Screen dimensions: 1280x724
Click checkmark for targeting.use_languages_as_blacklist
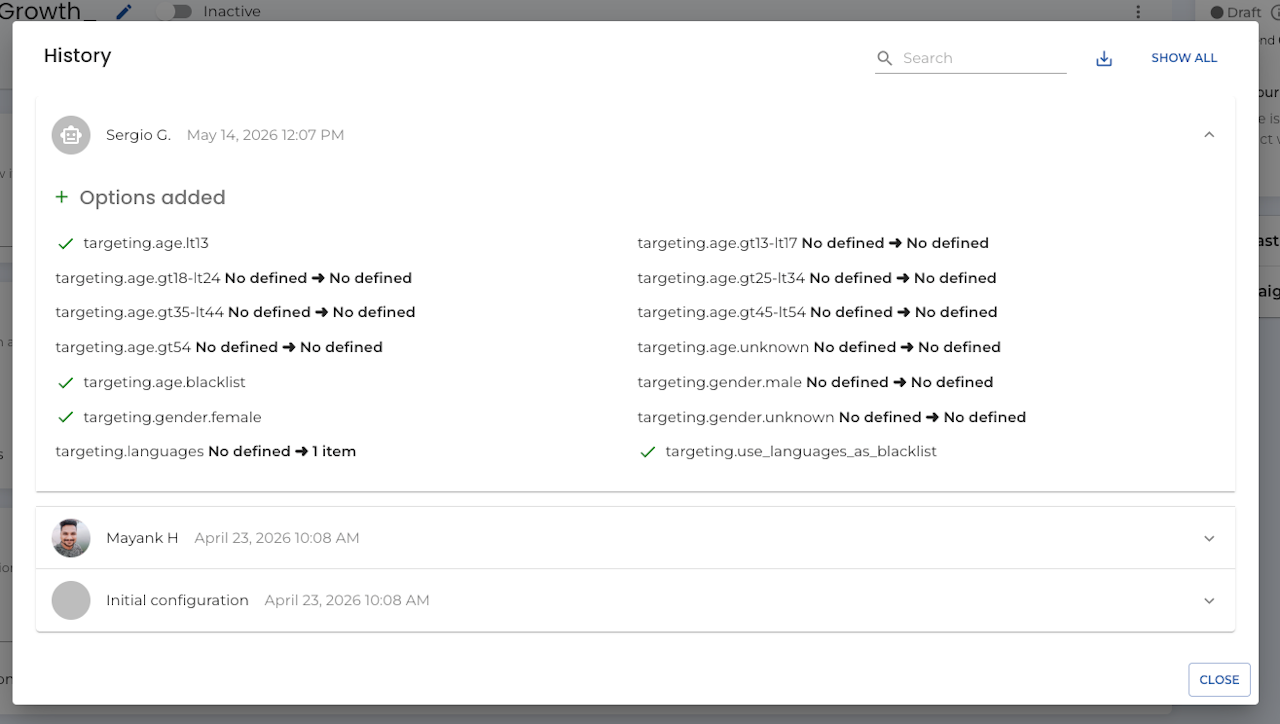point(648,452)
